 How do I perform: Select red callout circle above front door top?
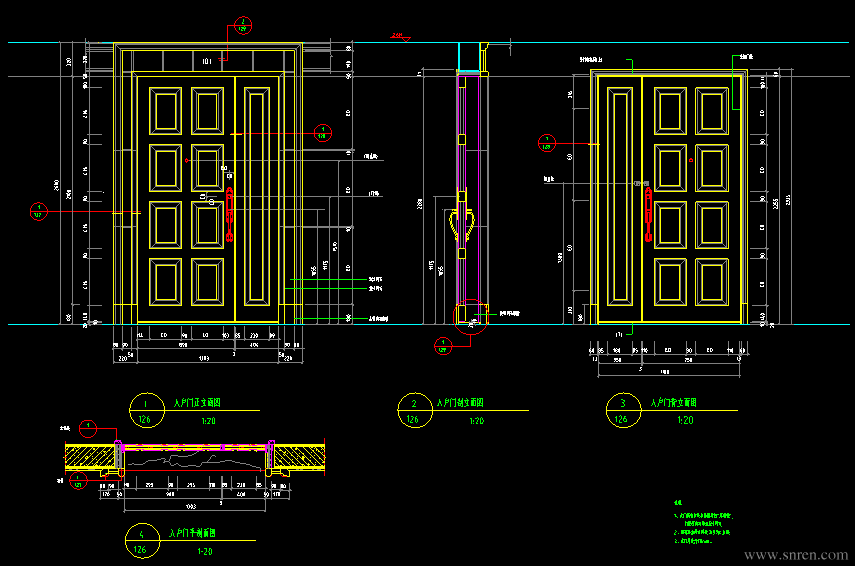point(243,25)
